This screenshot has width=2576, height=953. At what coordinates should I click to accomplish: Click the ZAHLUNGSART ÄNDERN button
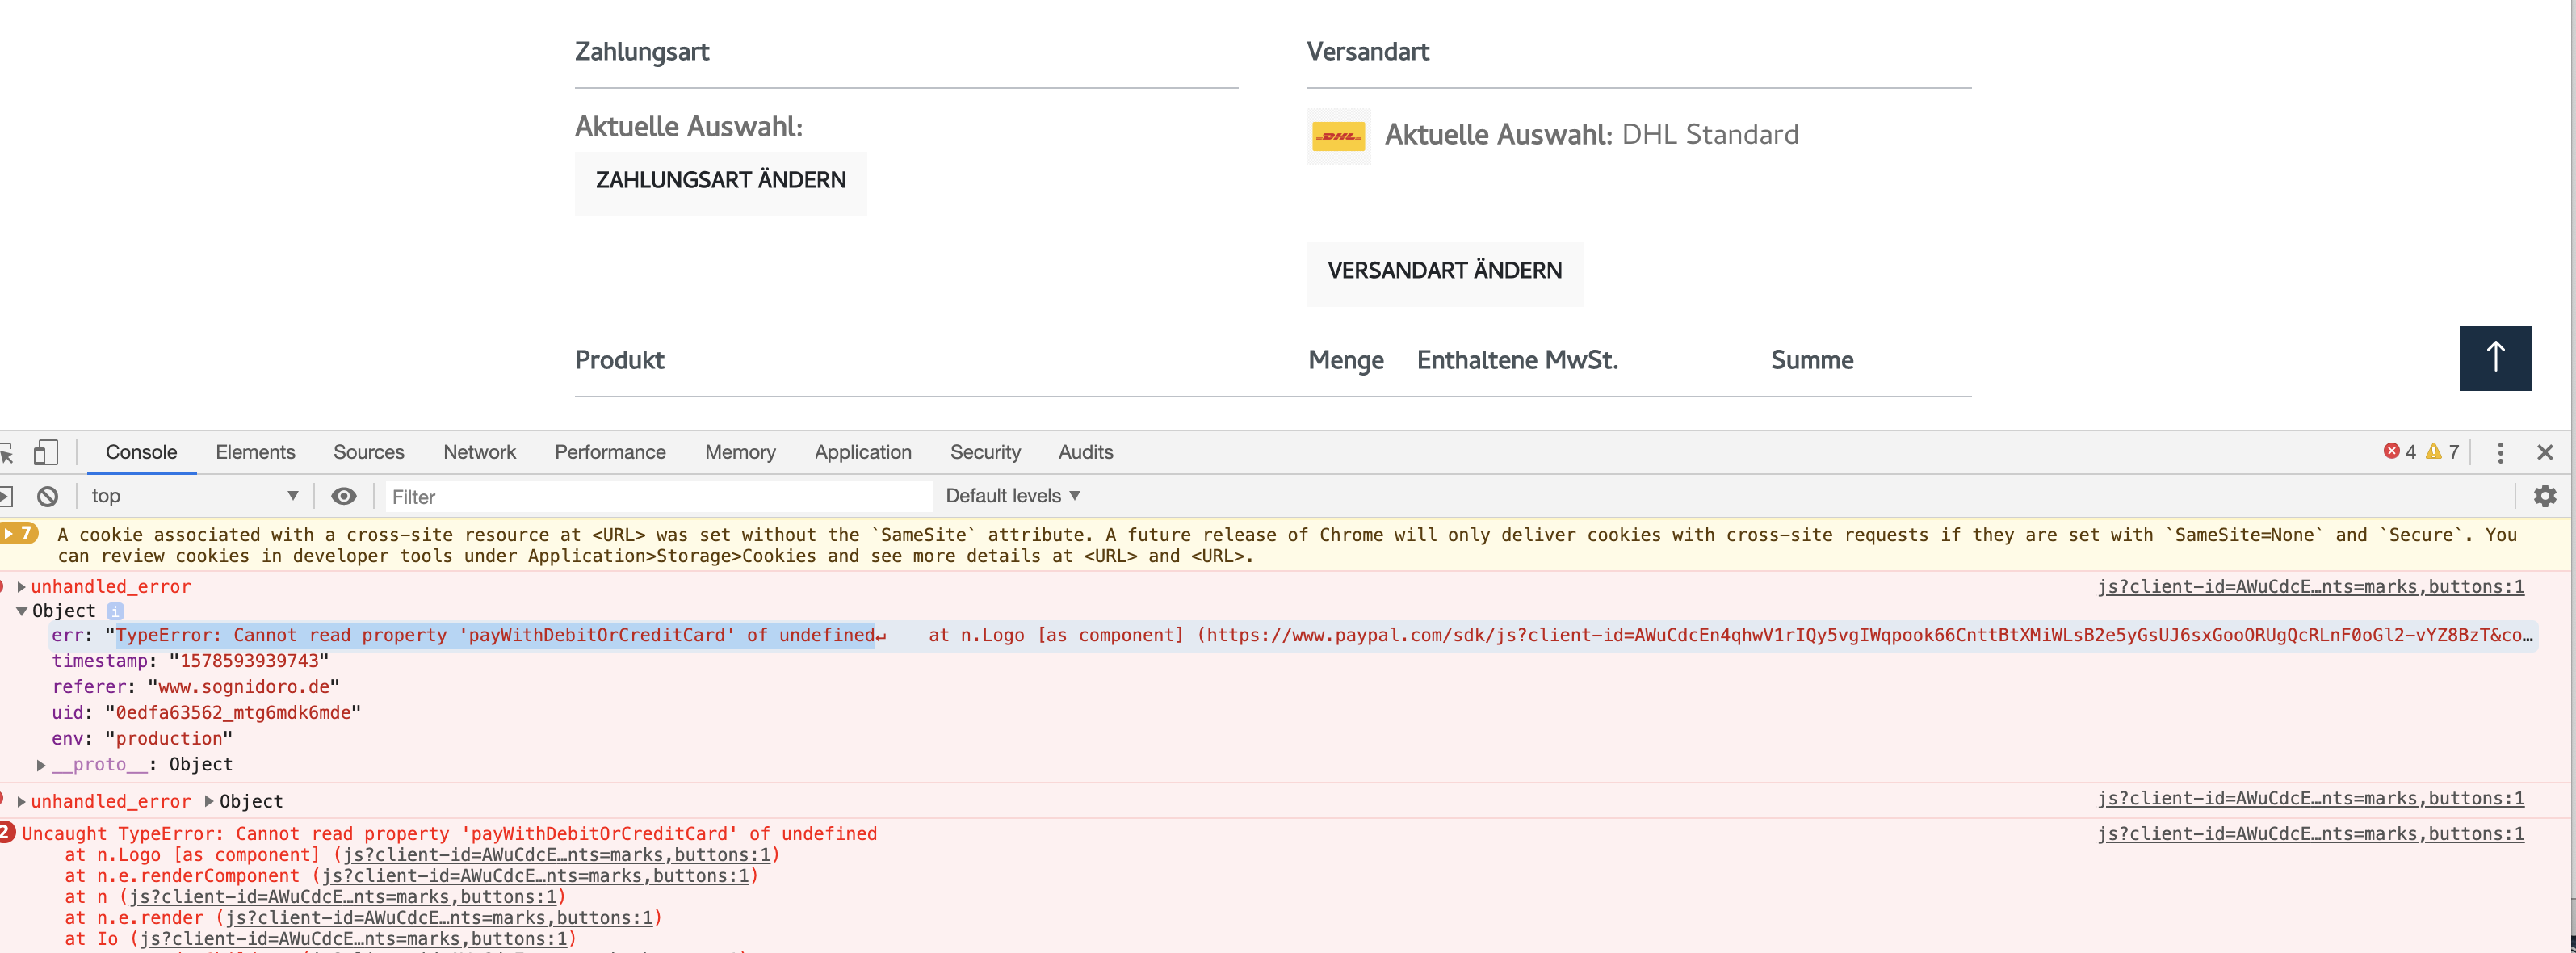tap(720, 181)
